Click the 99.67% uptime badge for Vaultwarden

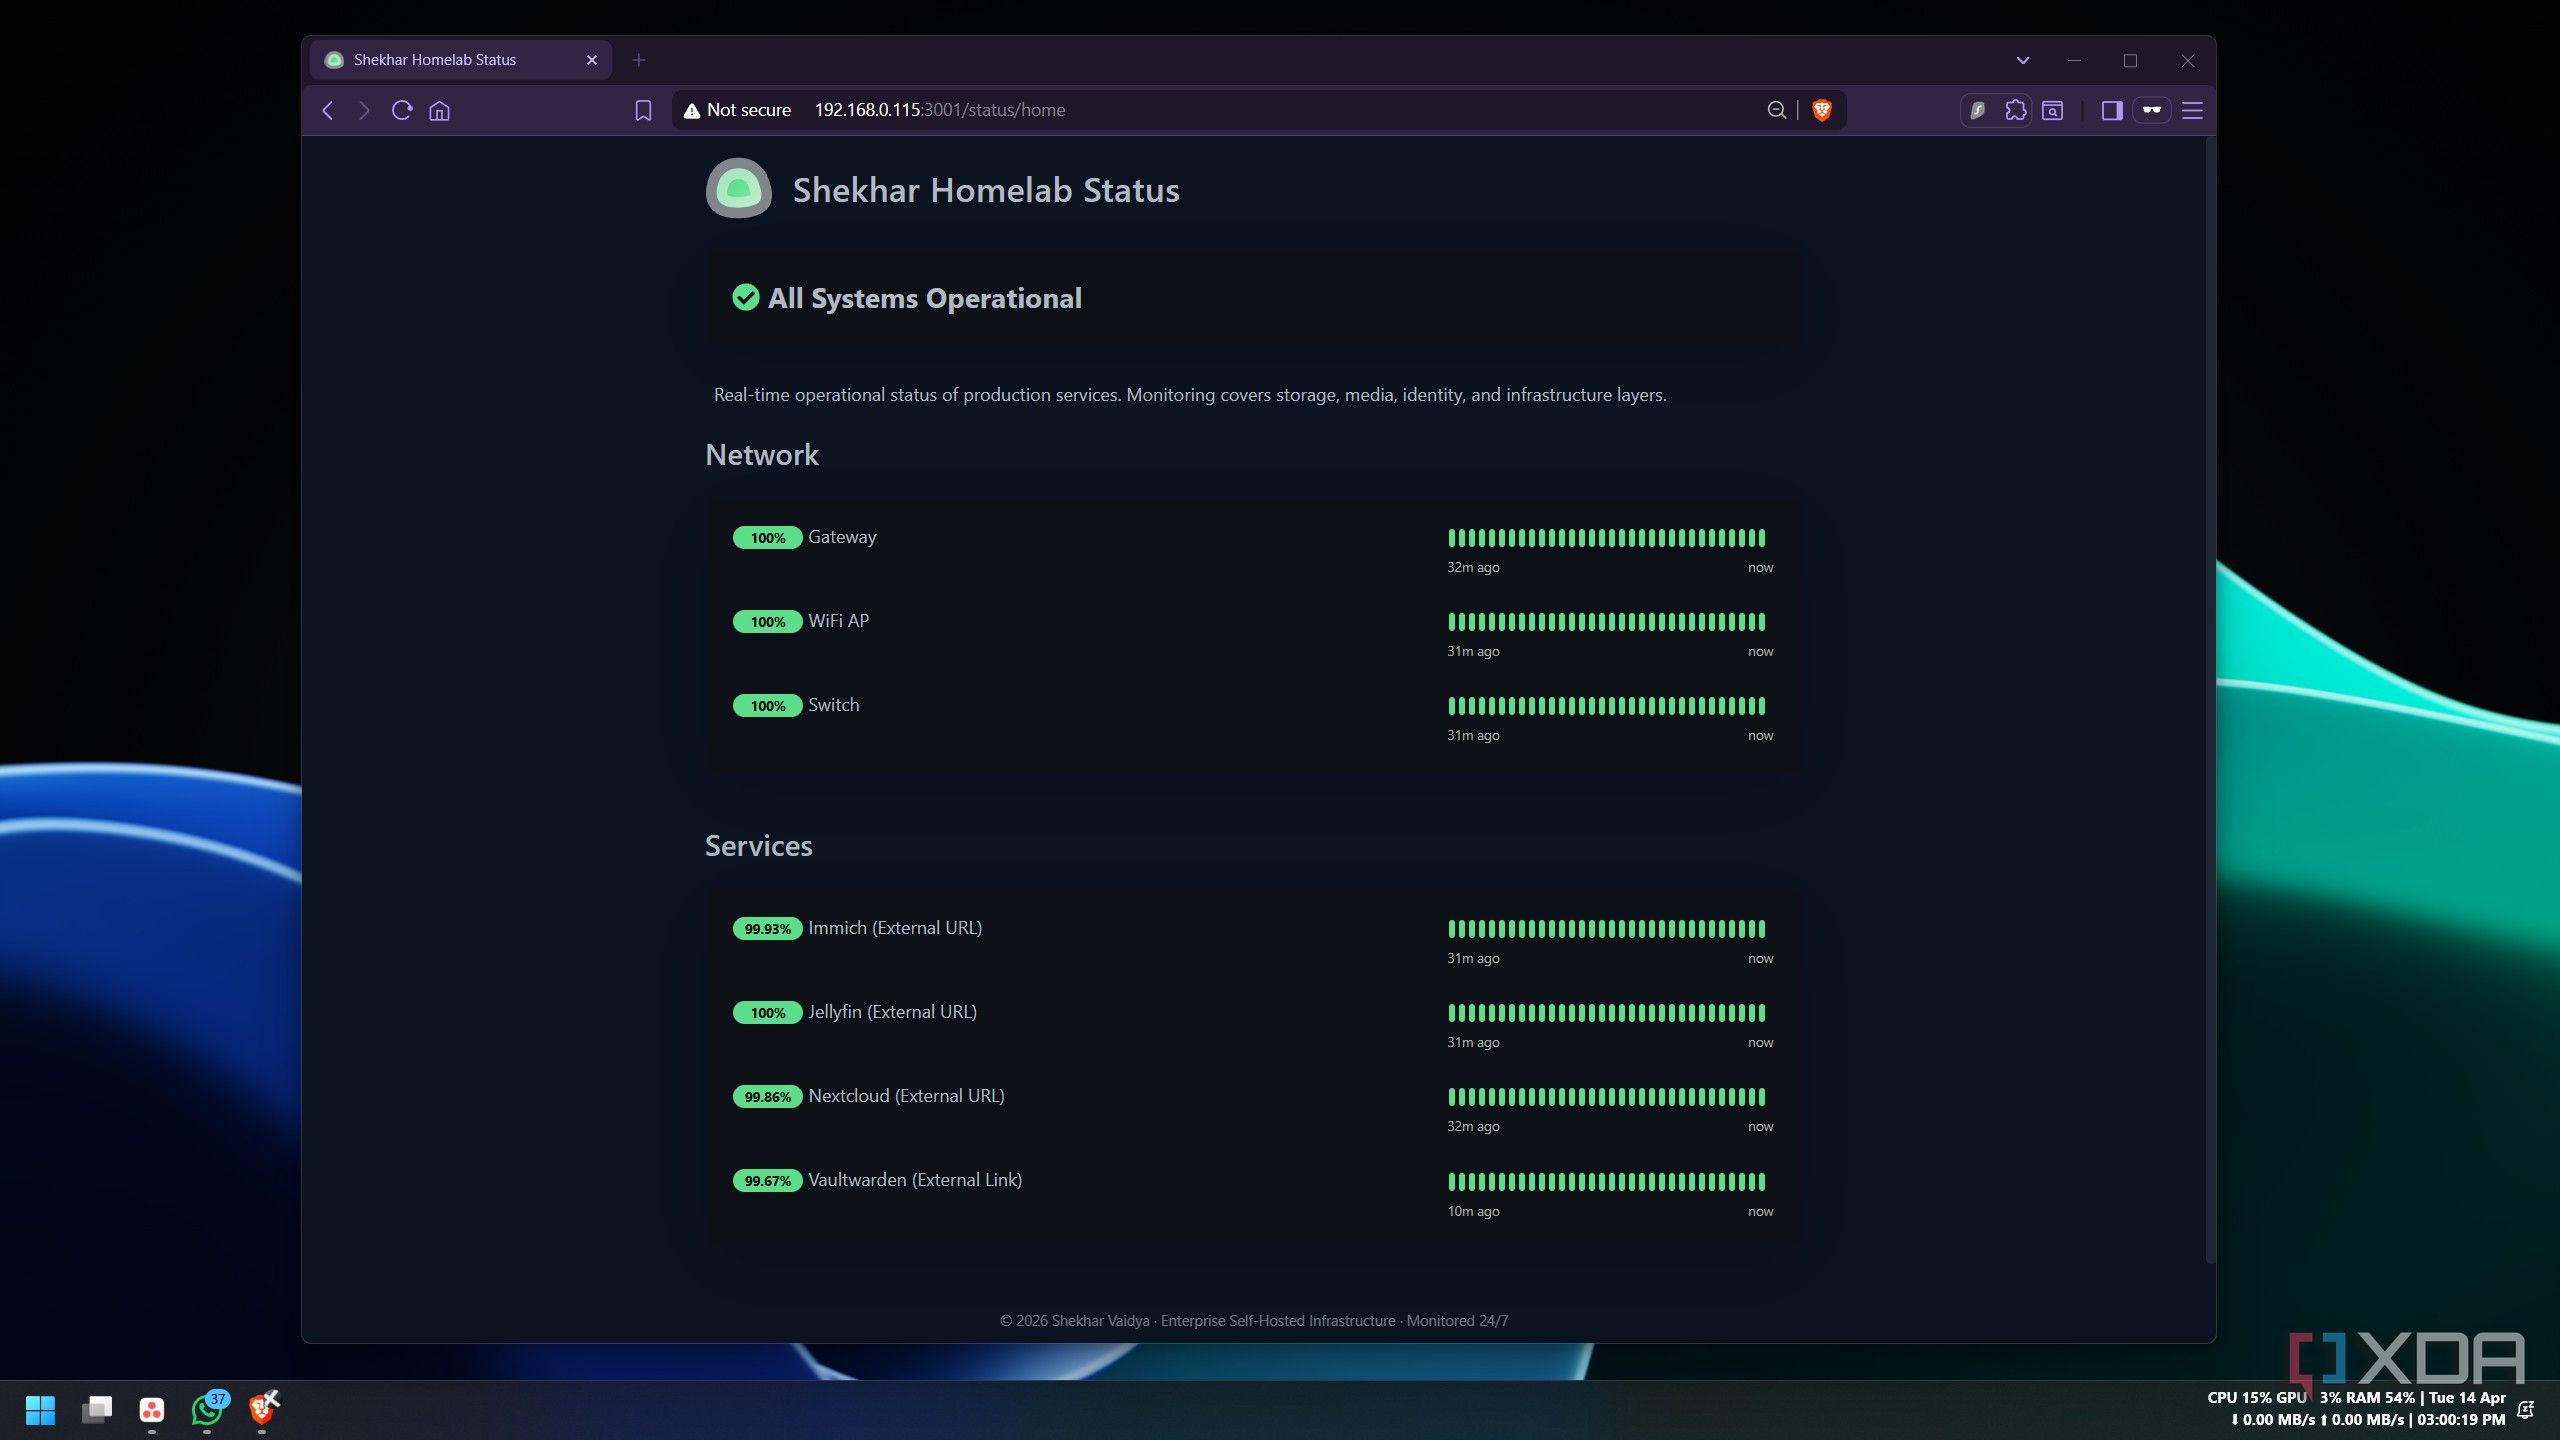pos(767,1181)
